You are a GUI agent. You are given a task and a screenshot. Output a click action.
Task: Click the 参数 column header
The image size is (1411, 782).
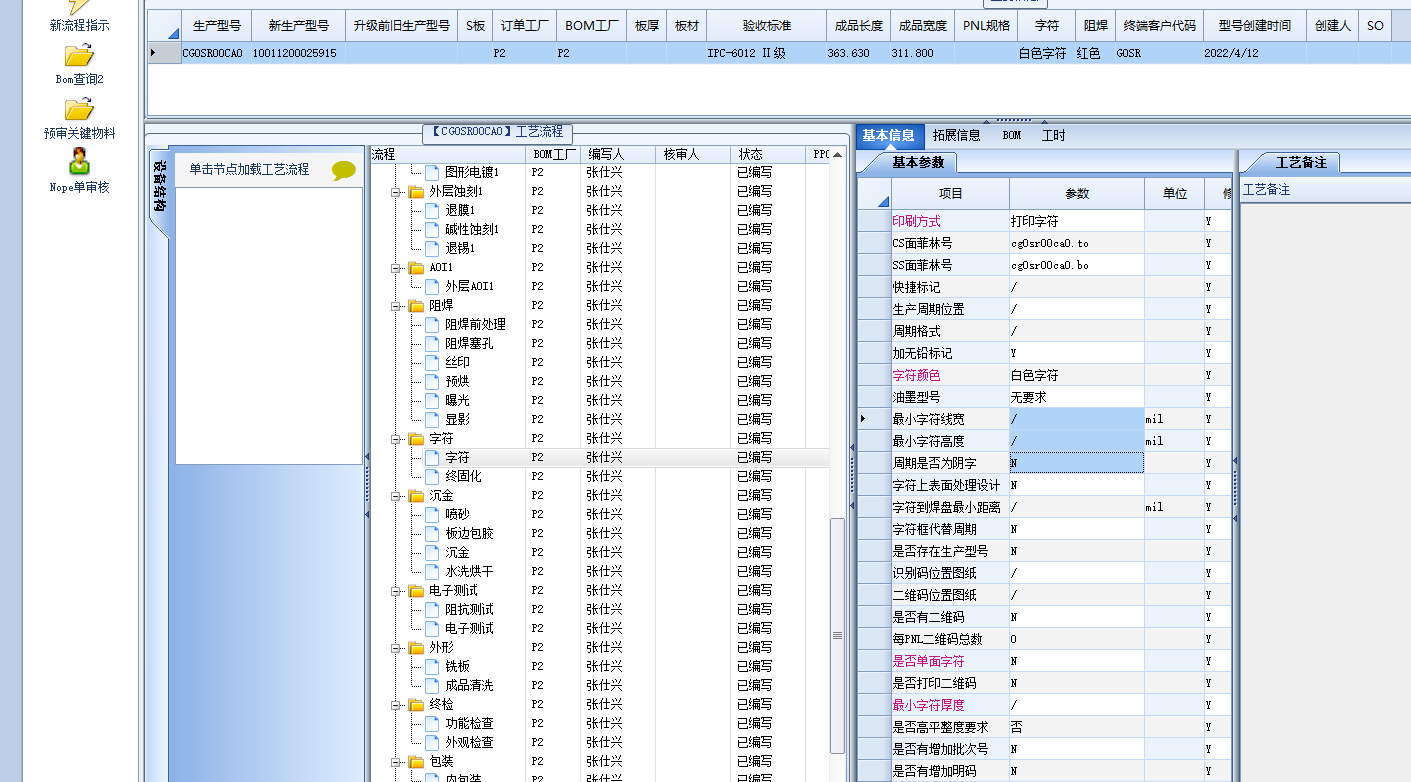[x=1076, y=193]
